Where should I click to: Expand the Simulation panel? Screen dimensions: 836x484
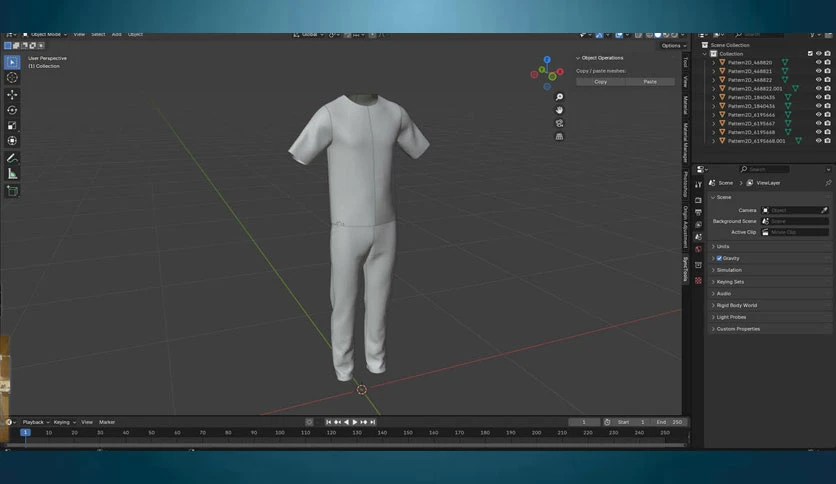(x=770, y=270)
